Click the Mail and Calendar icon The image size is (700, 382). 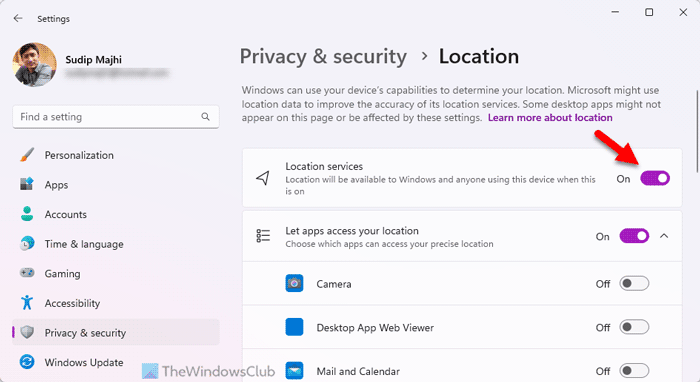(294, 371)
